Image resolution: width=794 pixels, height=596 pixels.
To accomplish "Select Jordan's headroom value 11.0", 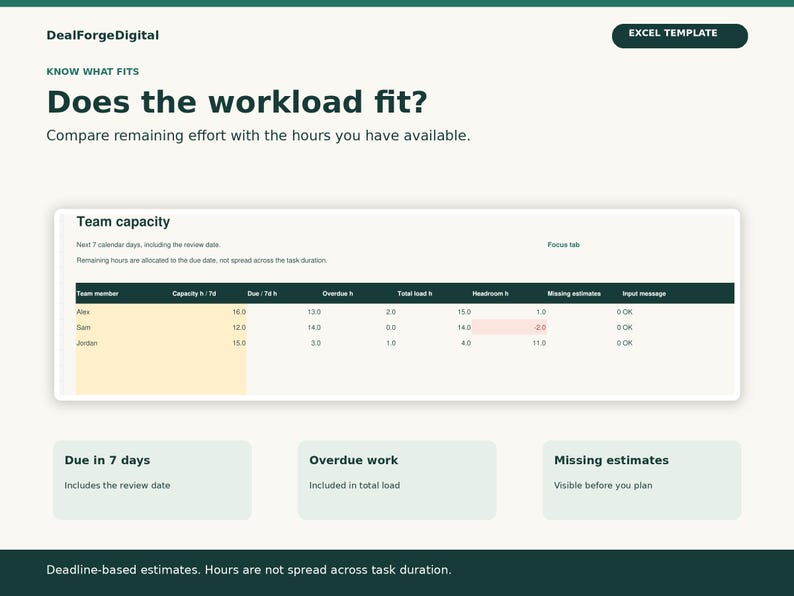I will (x=539, y=343).
